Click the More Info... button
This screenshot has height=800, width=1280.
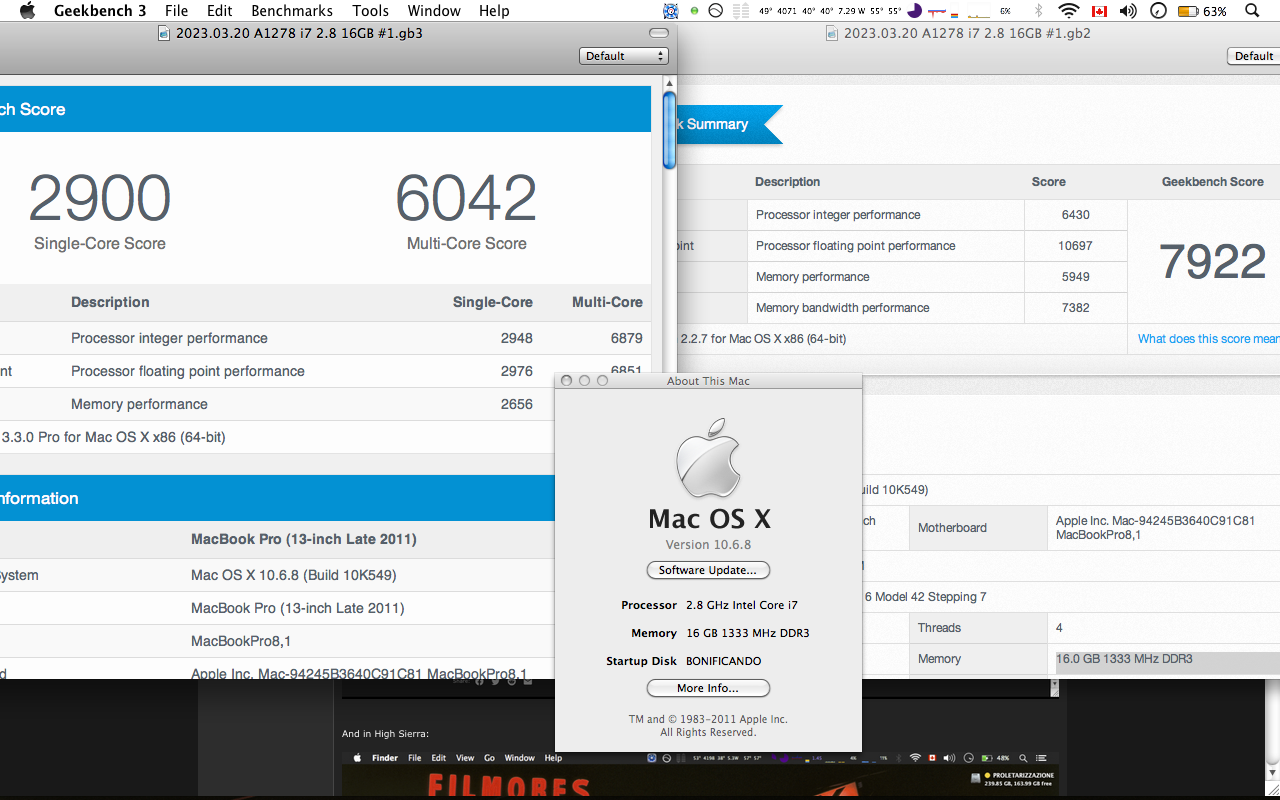pos(708,688)
